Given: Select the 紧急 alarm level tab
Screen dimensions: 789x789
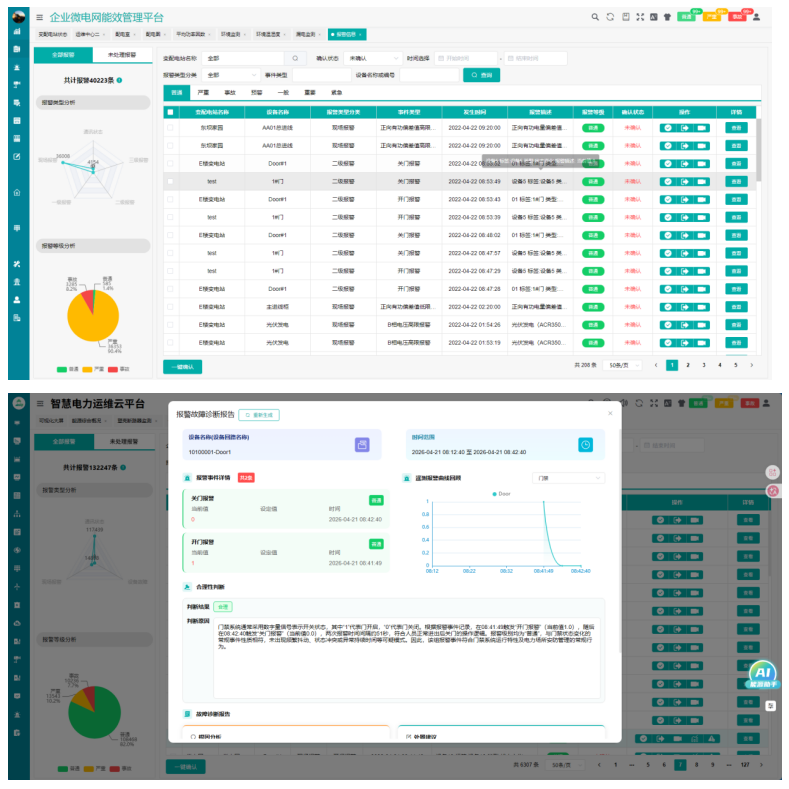Looking at the screenshot, I should (337, 93).
